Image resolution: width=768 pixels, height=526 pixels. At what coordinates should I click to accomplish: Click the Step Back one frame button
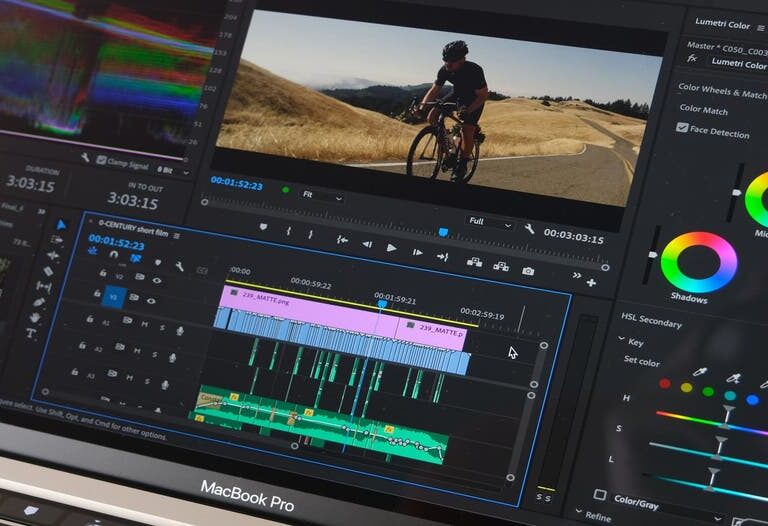(367, 243)
